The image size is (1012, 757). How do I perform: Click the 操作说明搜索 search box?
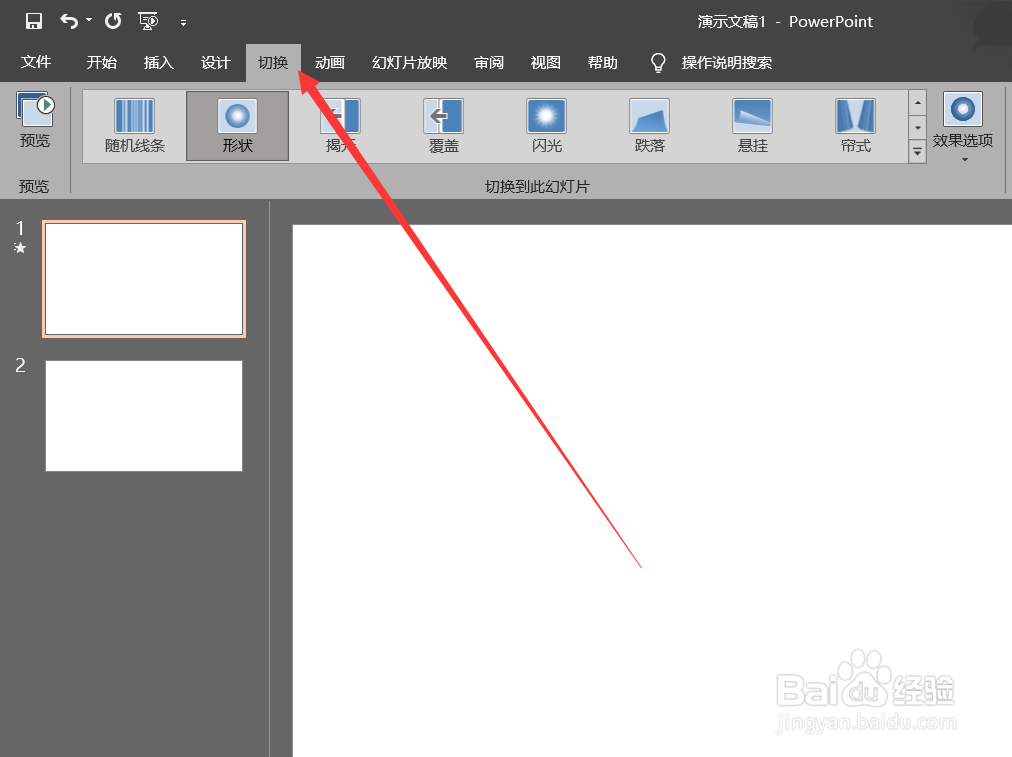tap(727, 63)
